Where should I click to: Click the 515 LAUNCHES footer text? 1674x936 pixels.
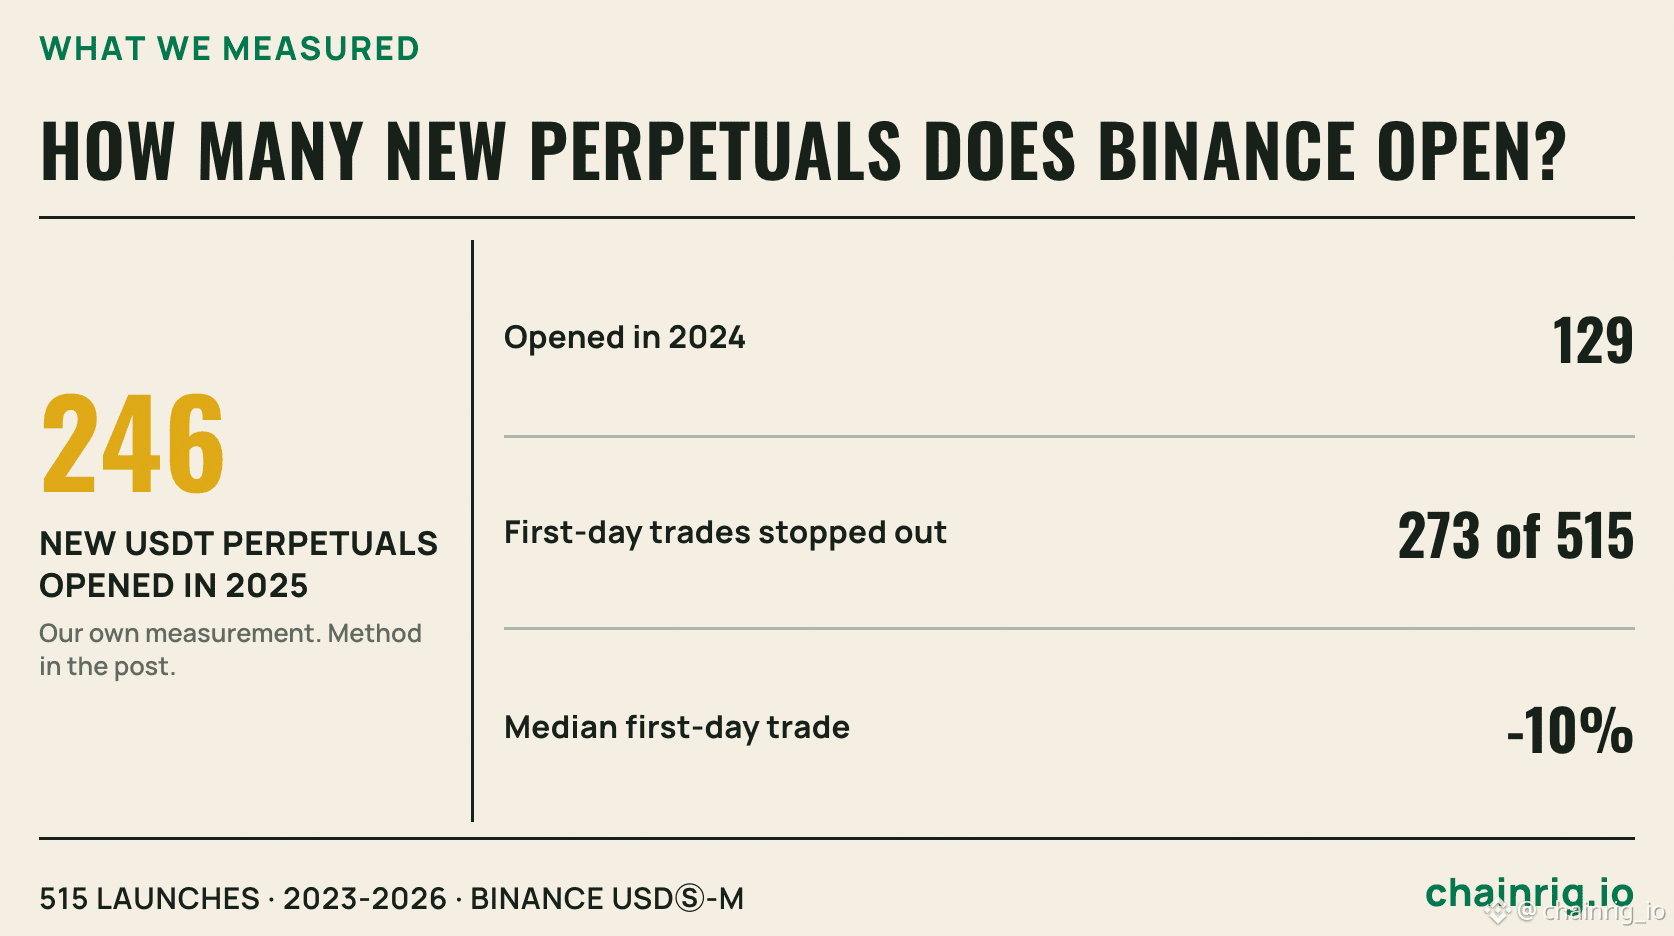149,898
